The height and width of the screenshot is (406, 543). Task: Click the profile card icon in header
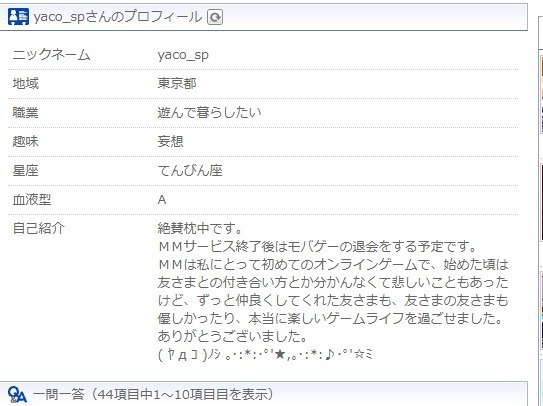18,17
